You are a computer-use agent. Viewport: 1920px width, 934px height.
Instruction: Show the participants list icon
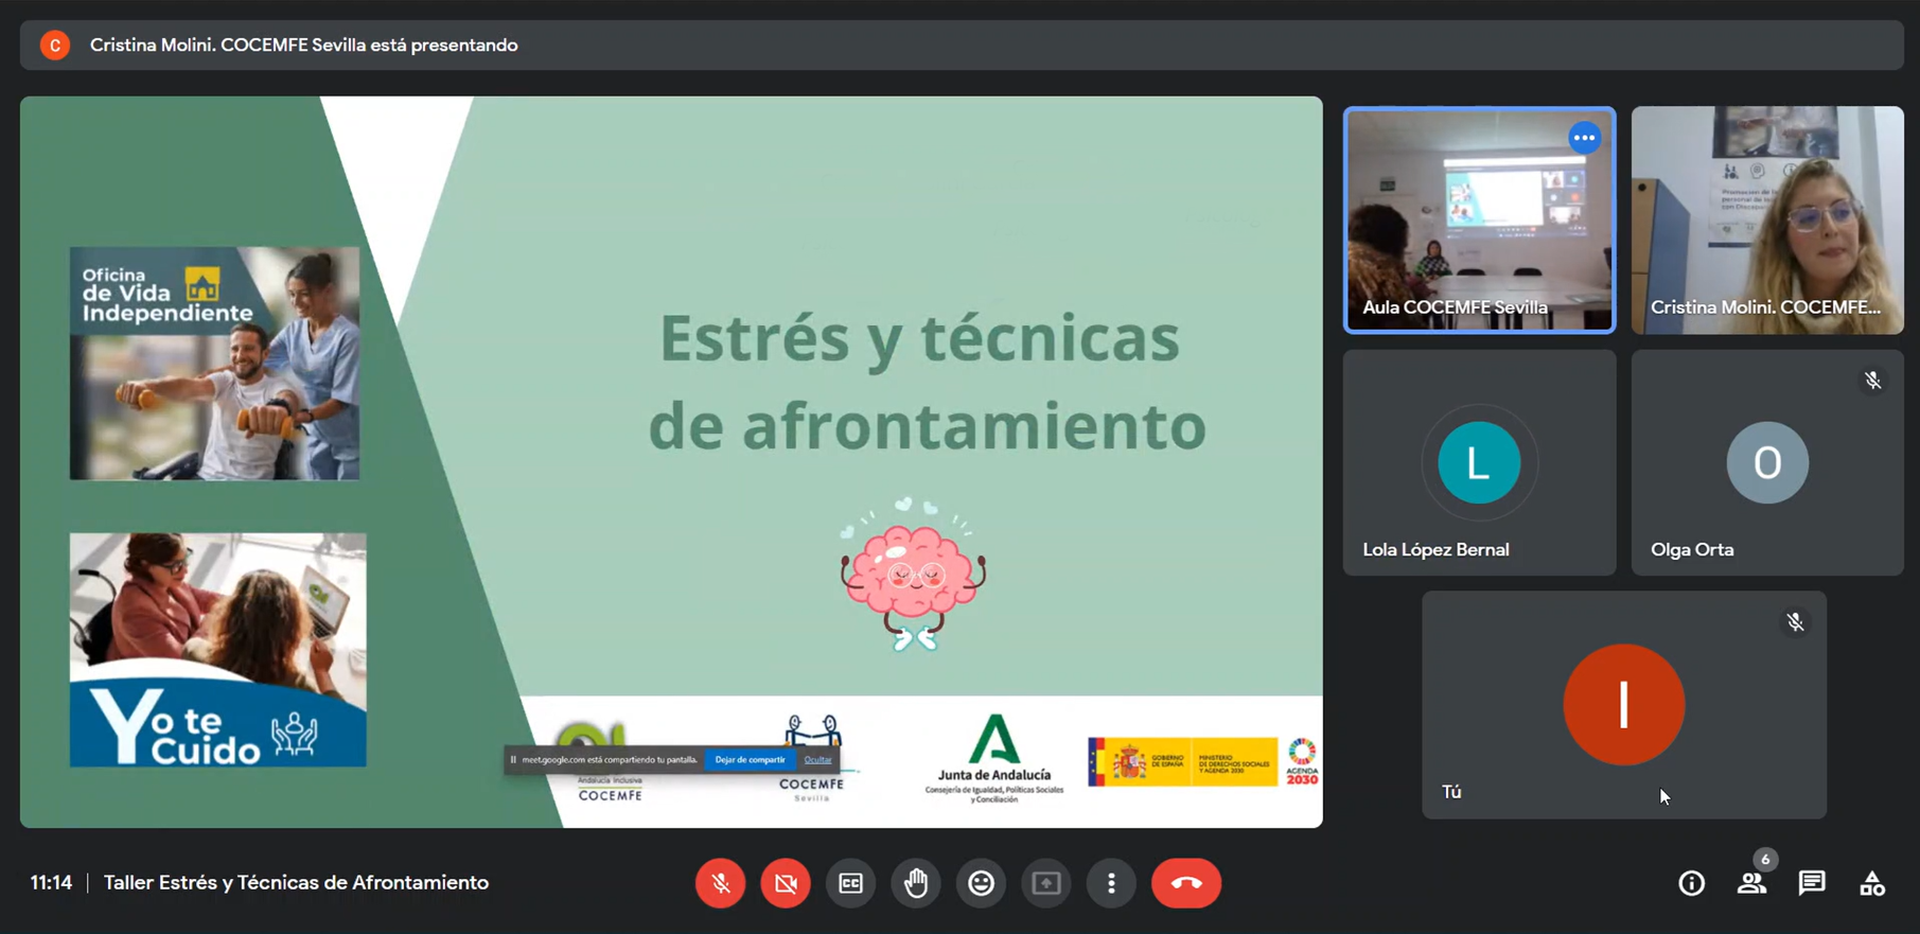click(1752, 883)
